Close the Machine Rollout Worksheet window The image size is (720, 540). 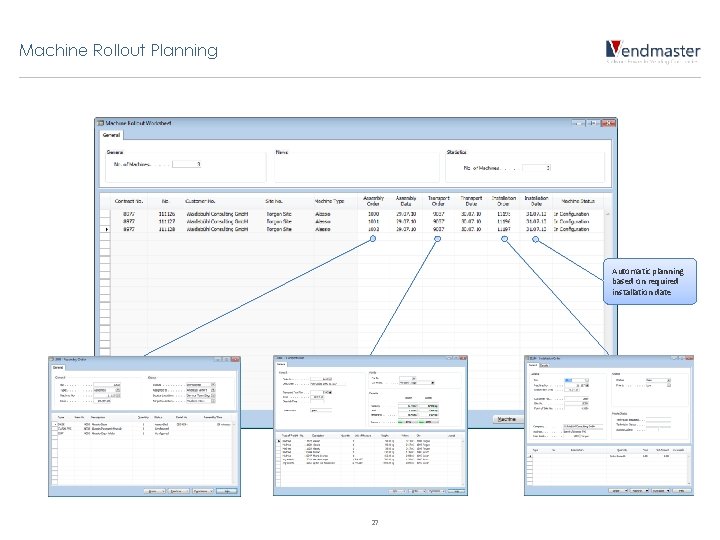tap(608, 123)
